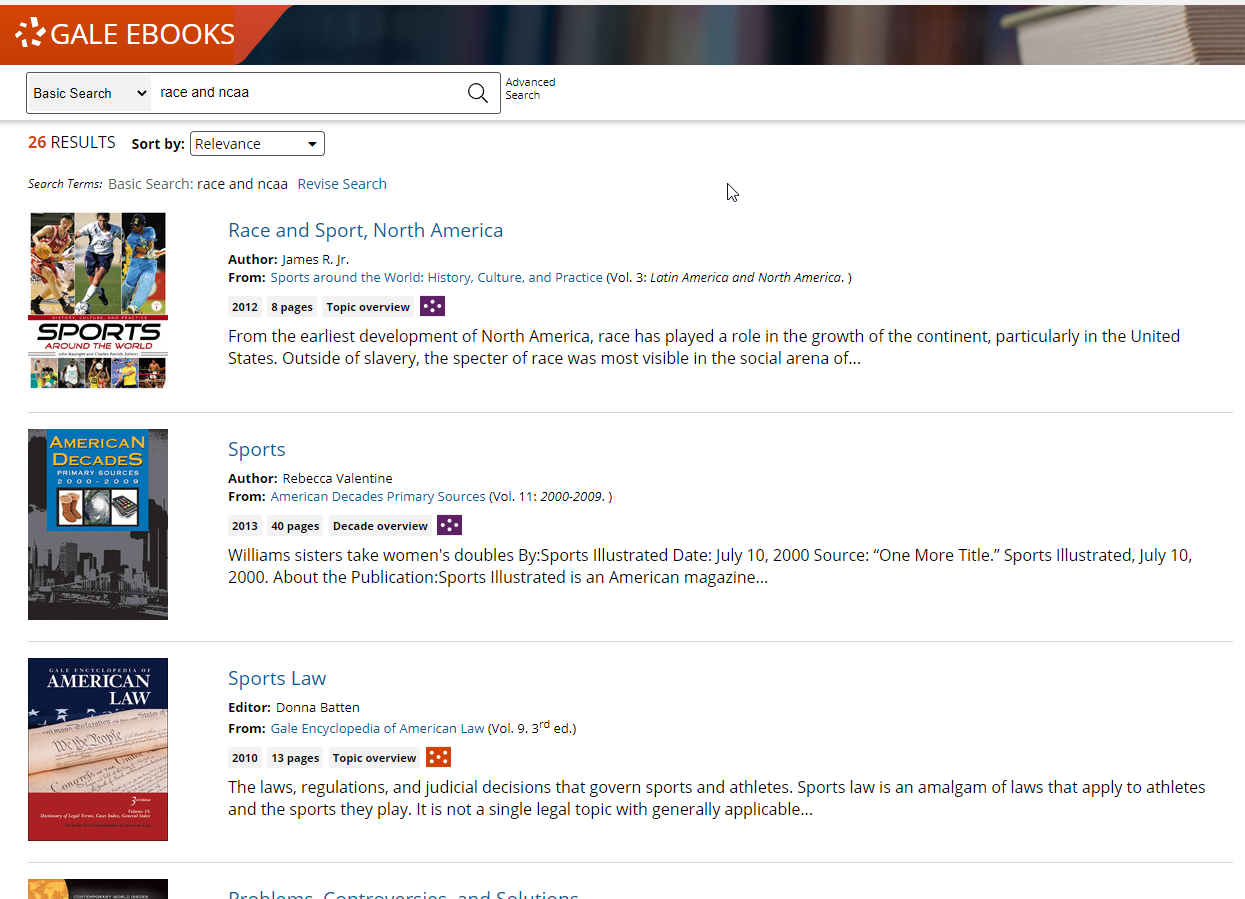Click the 13 pages tag
1245x899 pixels.
tap(295, 758)
